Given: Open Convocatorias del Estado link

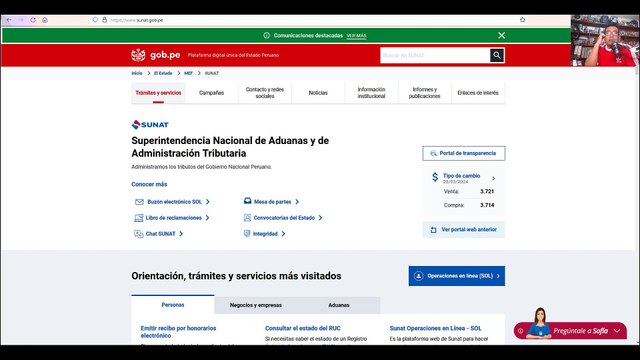Looking at the screenshot, I should pos(284,218).
